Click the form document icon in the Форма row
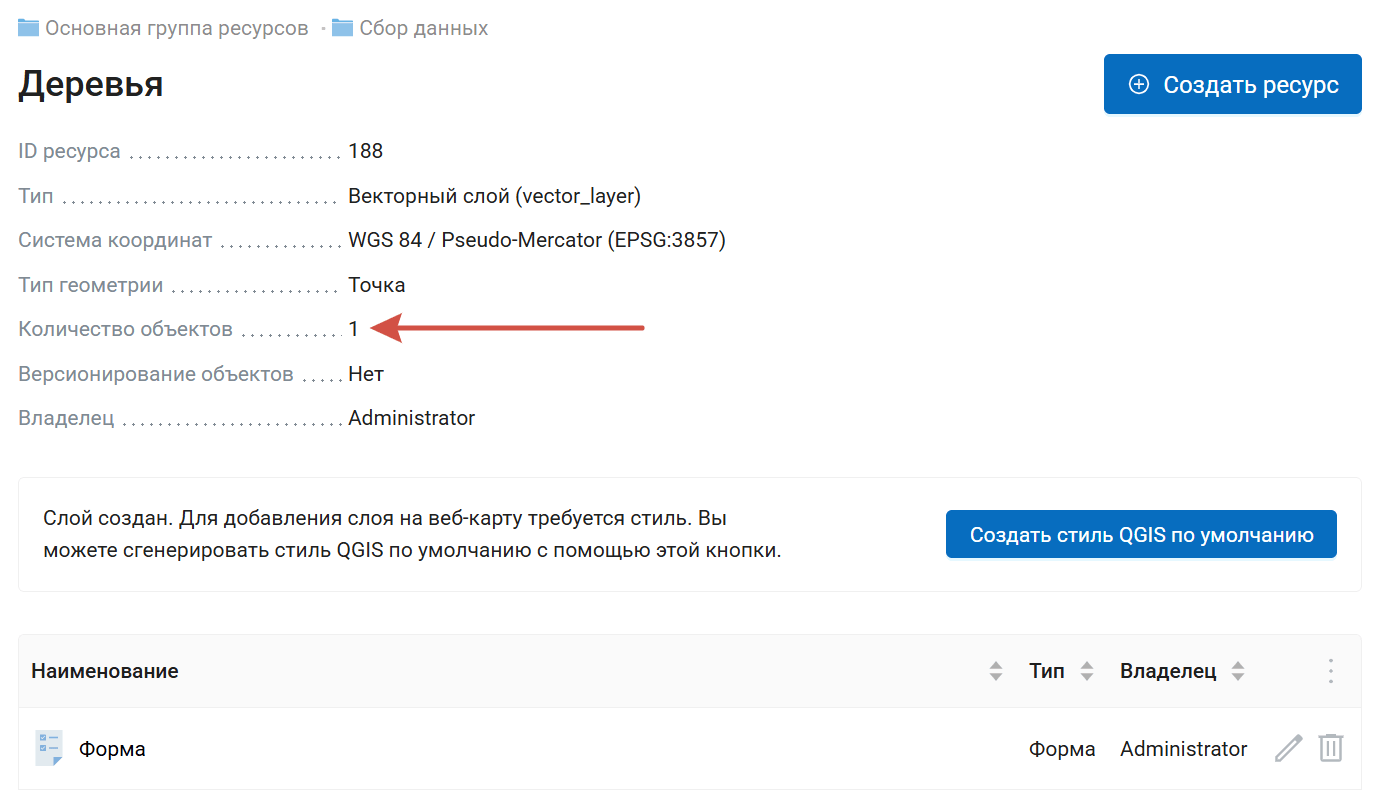 (x=48, y=748)
